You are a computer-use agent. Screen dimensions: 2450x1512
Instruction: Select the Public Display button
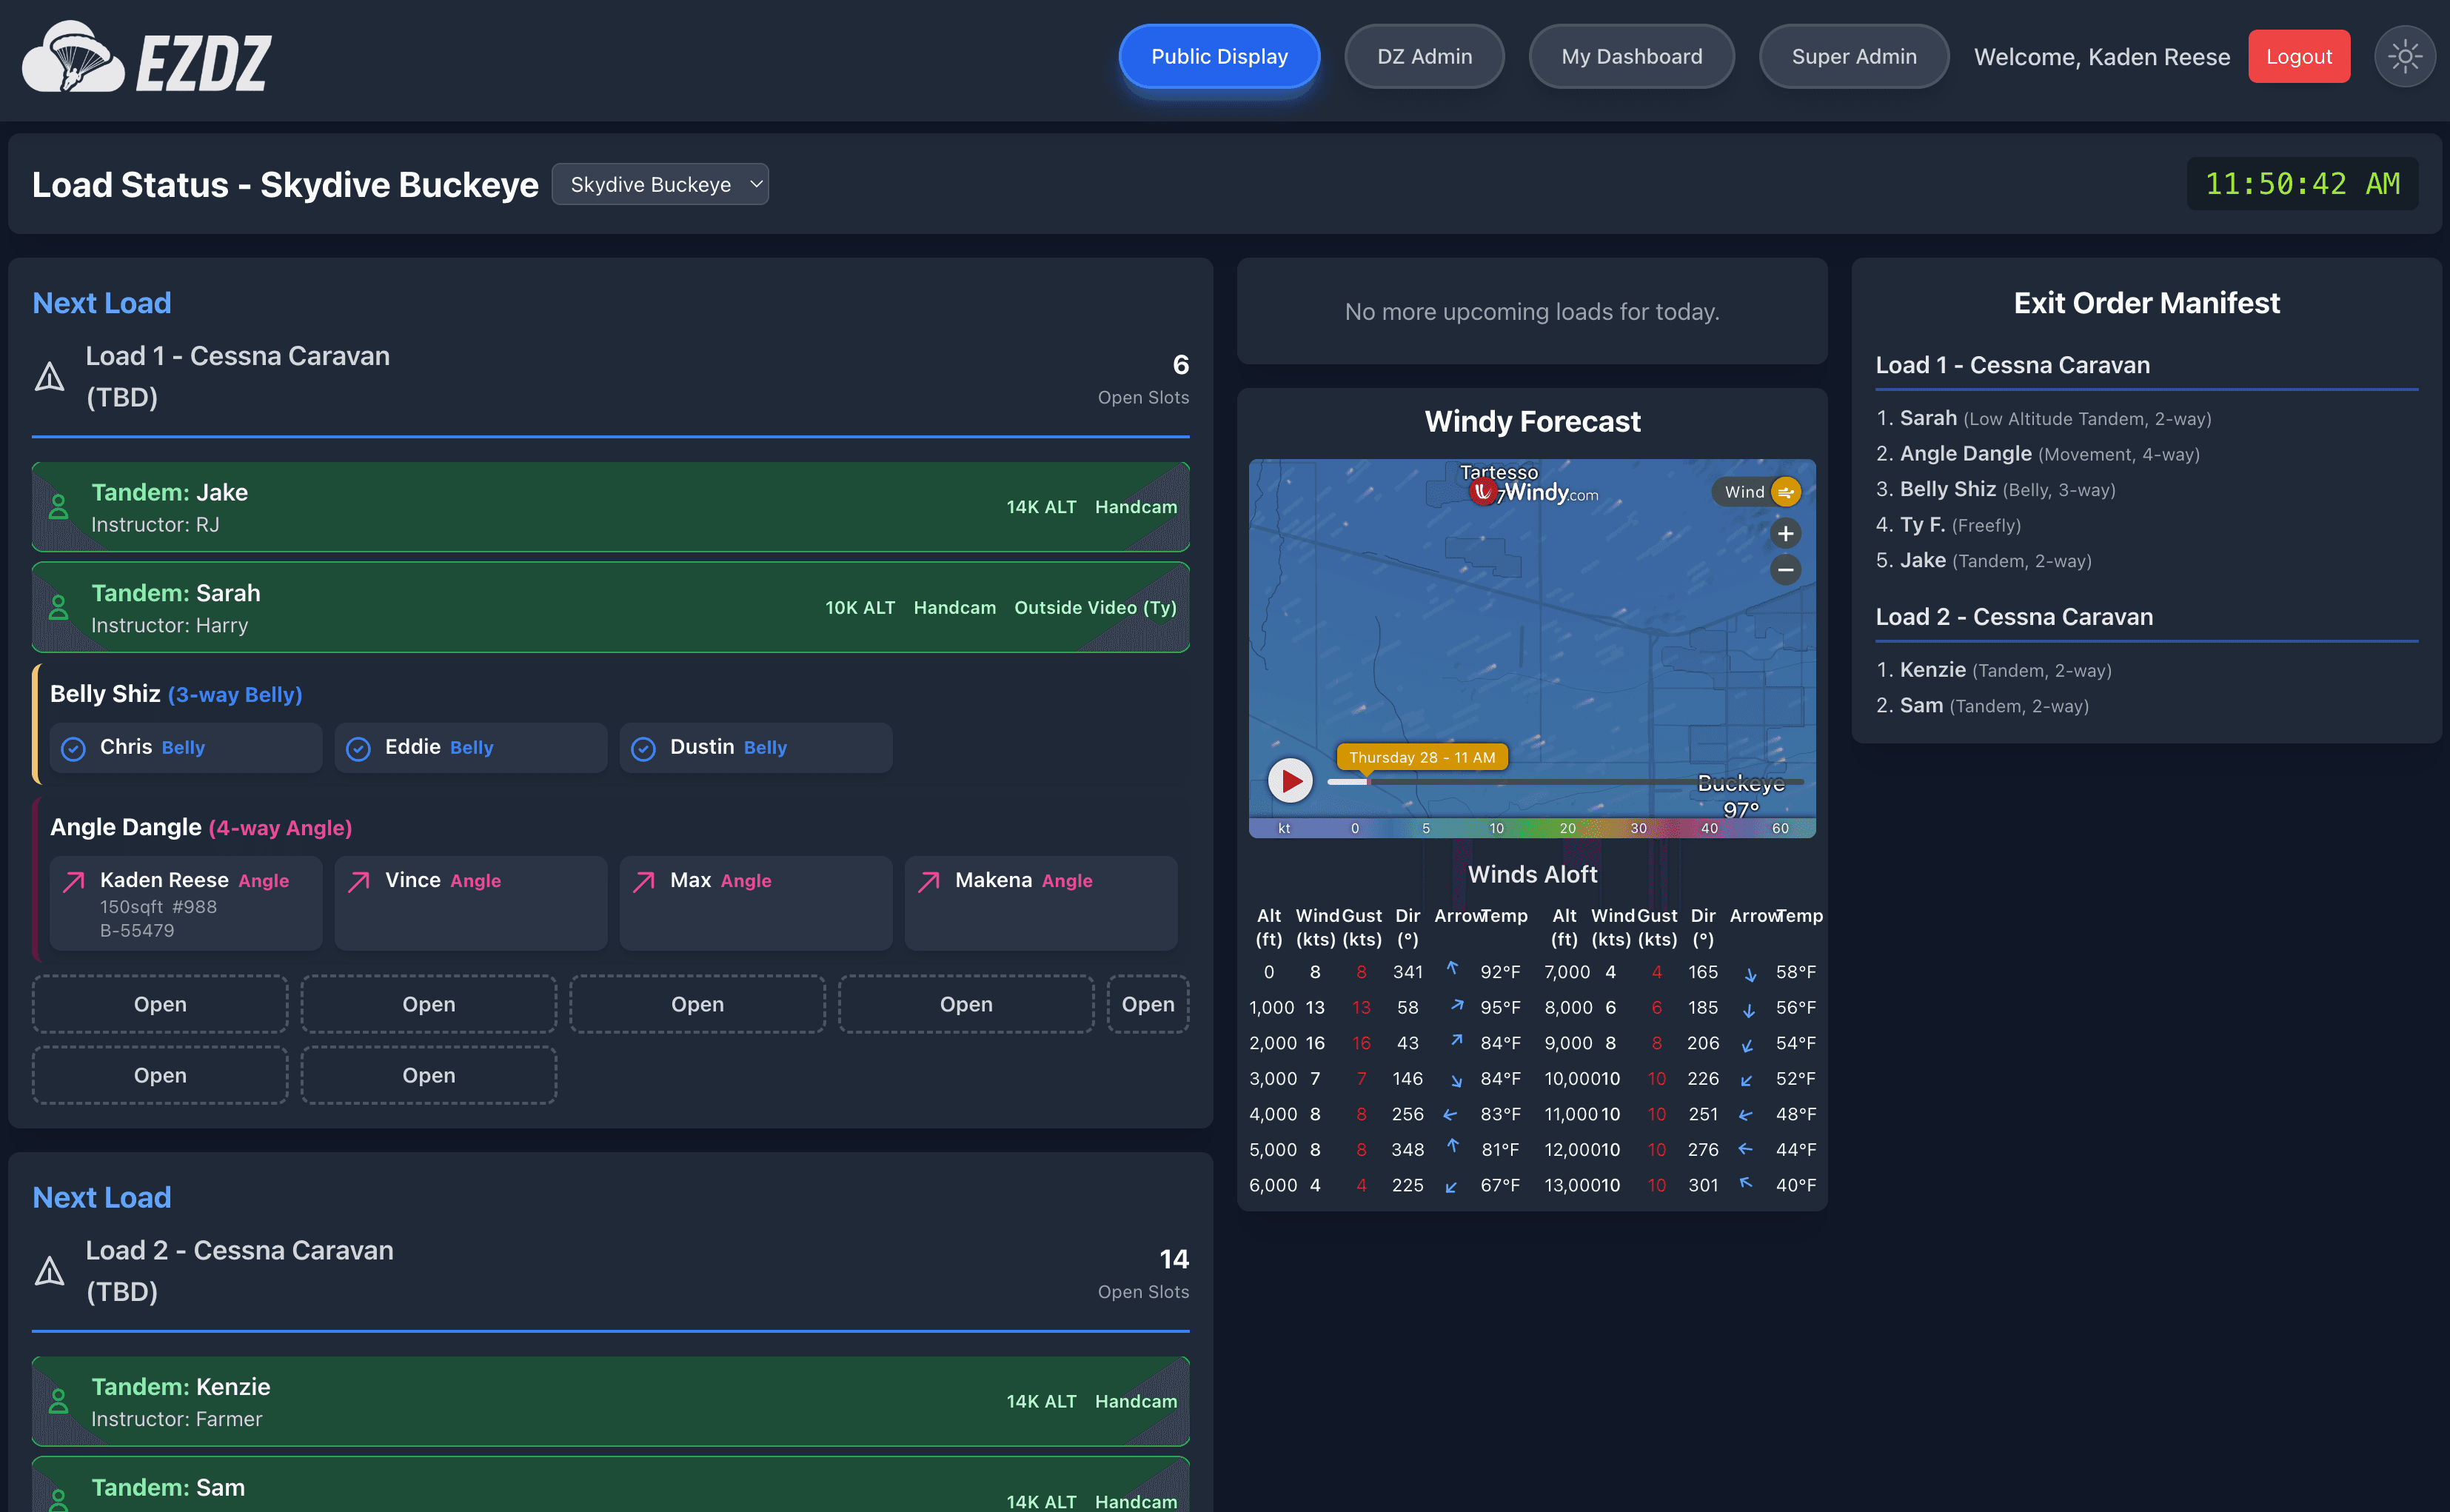1219,56
